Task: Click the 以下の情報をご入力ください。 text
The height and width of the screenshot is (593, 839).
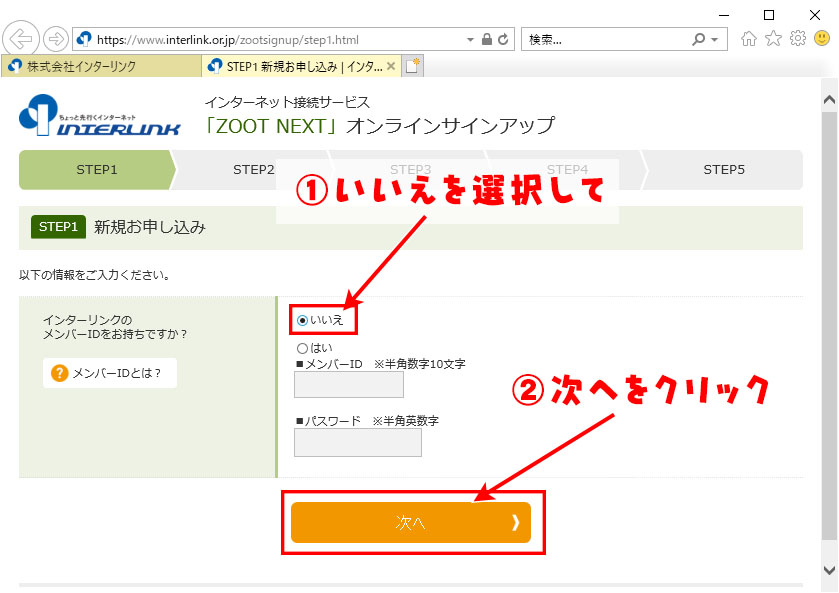Action: click(95, 275)
